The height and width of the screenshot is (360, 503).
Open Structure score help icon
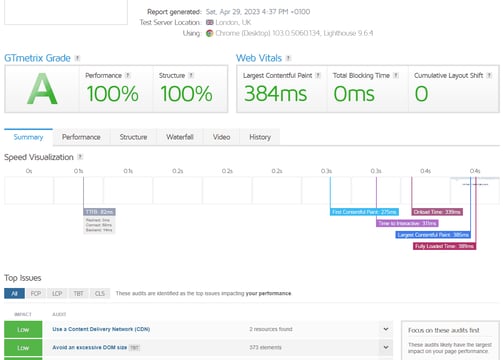pos(191,75)
